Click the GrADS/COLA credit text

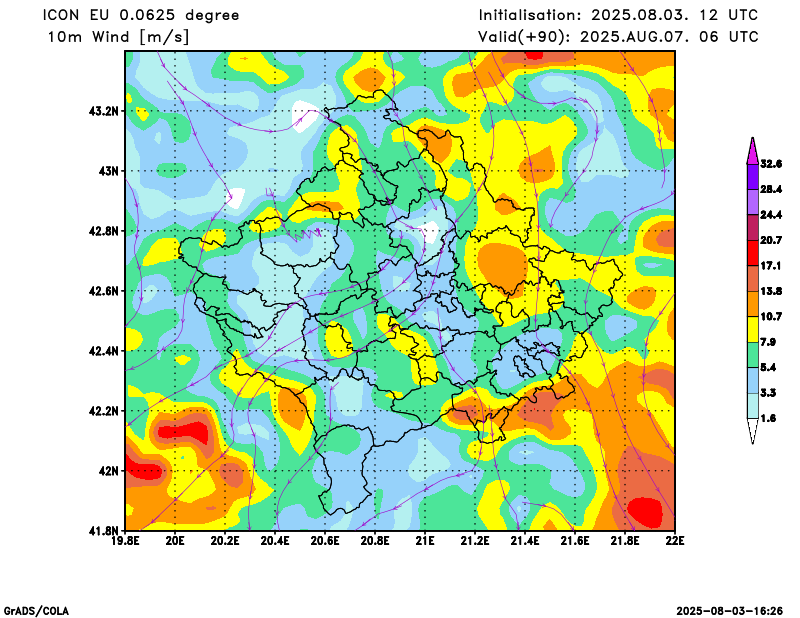point(36,611)
